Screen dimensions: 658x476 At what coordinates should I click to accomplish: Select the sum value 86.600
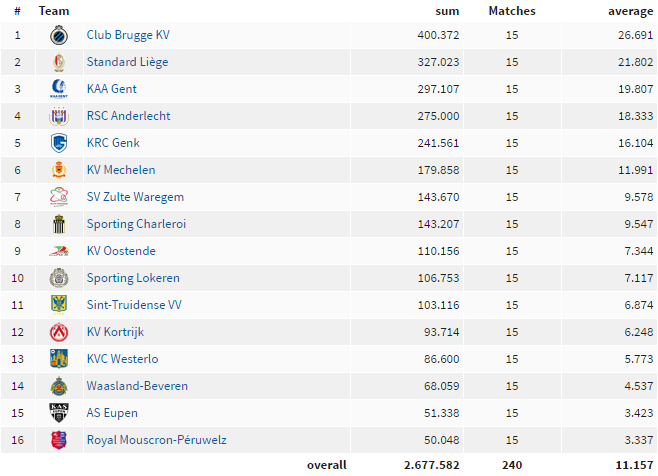pyautogui.click(x=441, y=359)
